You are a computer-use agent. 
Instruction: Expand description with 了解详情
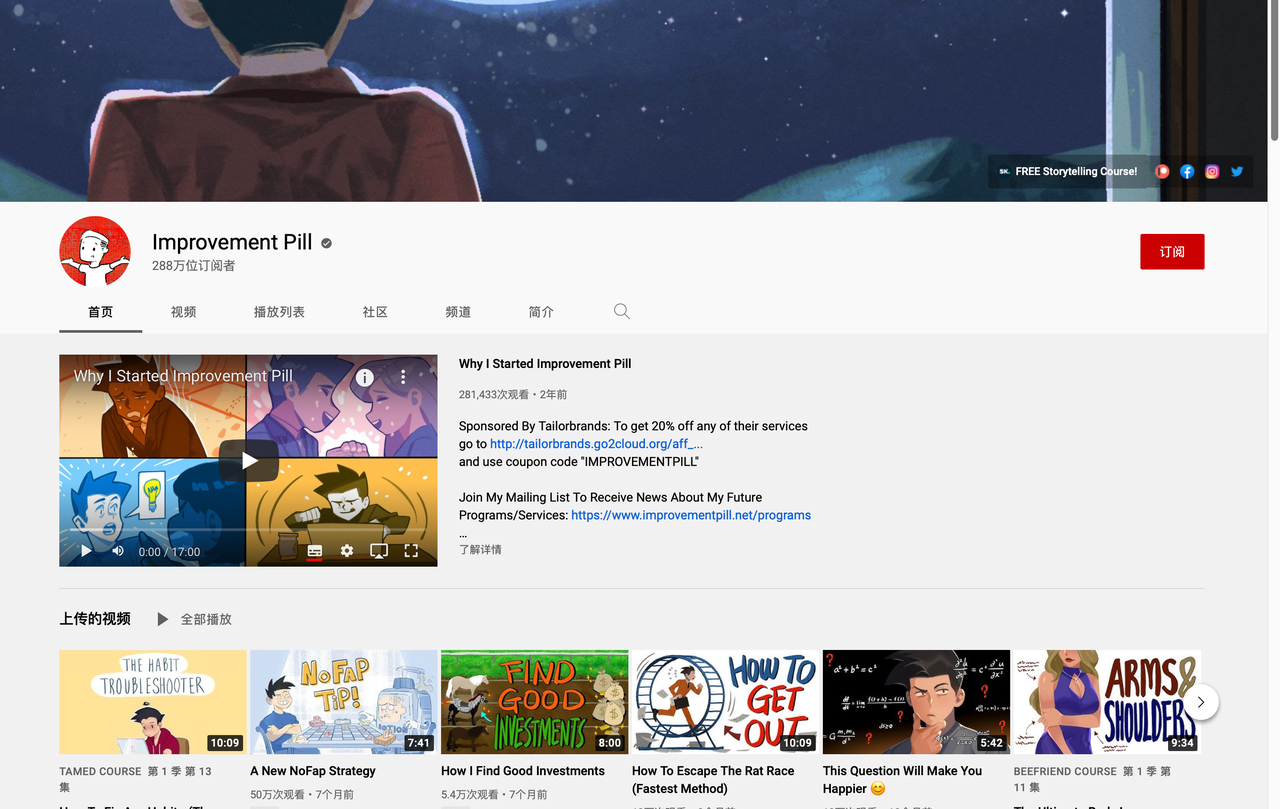click(x=480, y=550)
